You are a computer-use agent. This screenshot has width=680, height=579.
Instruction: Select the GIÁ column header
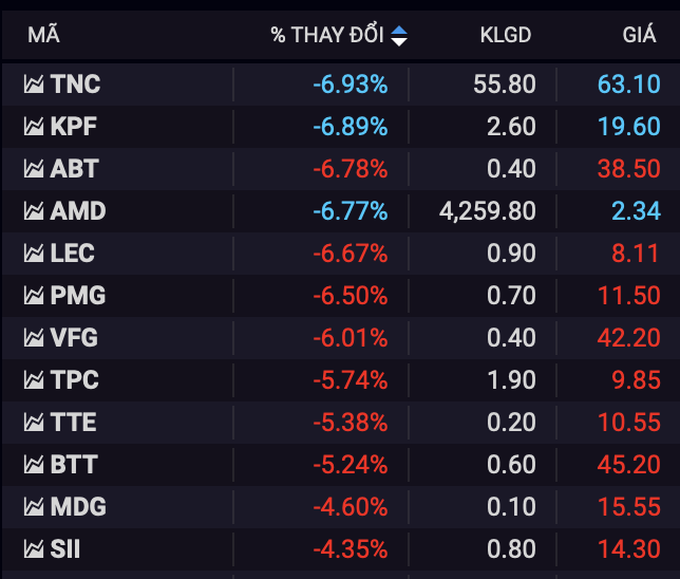point(639,36)
